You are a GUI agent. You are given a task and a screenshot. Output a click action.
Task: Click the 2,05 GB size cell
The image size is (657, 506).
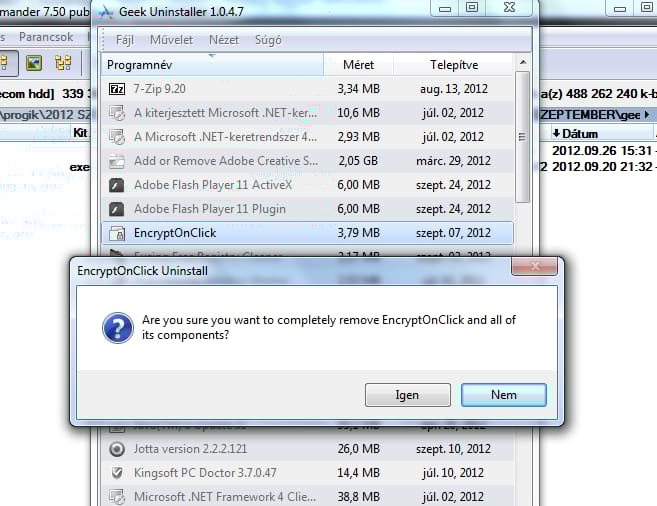(x=358, y=161)
